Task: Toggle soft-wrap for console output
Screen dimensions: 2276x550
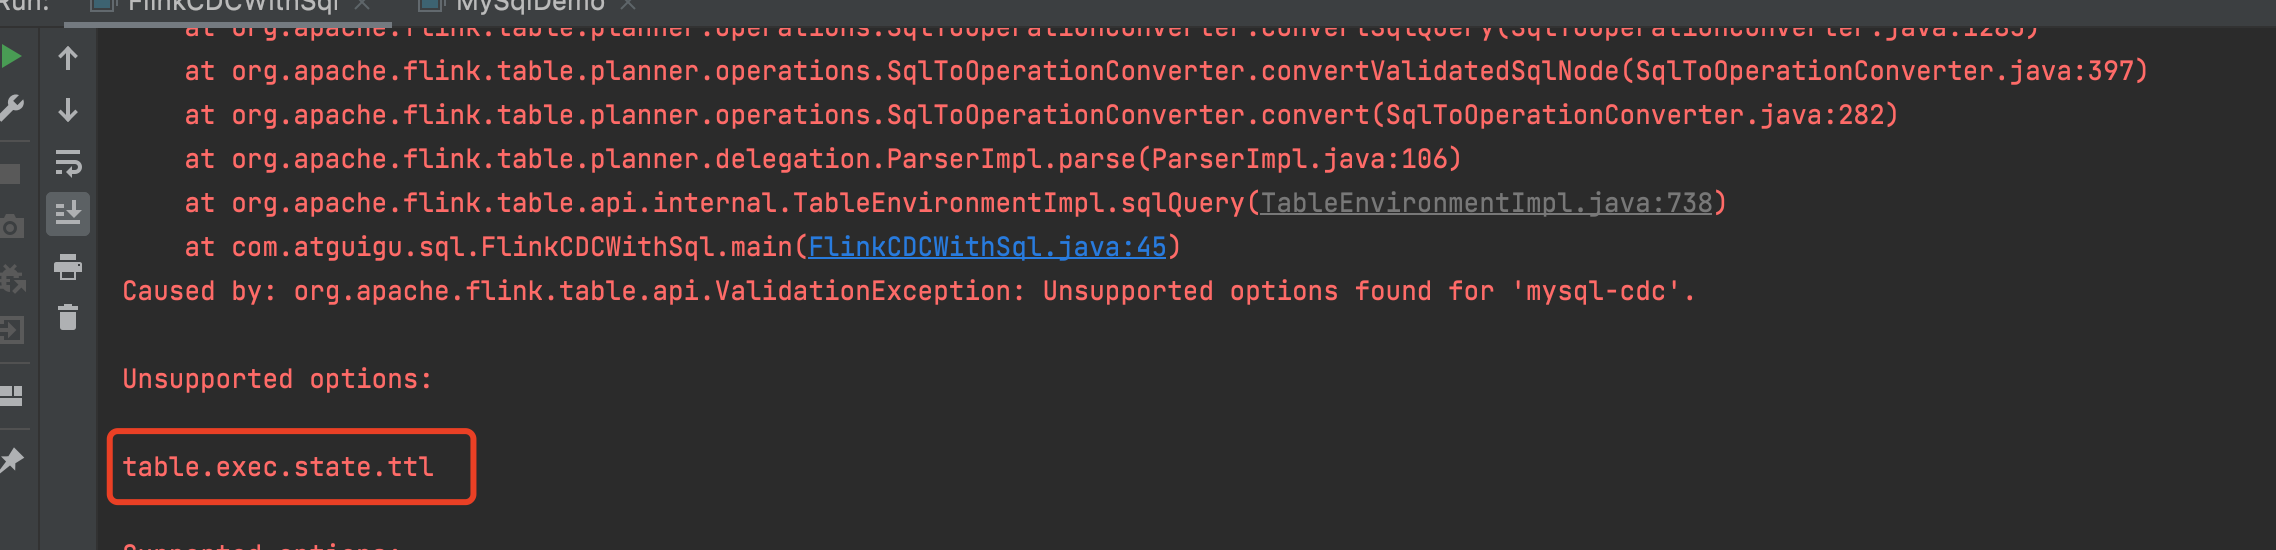Action: pyautogui.click(x=68, y=162)
